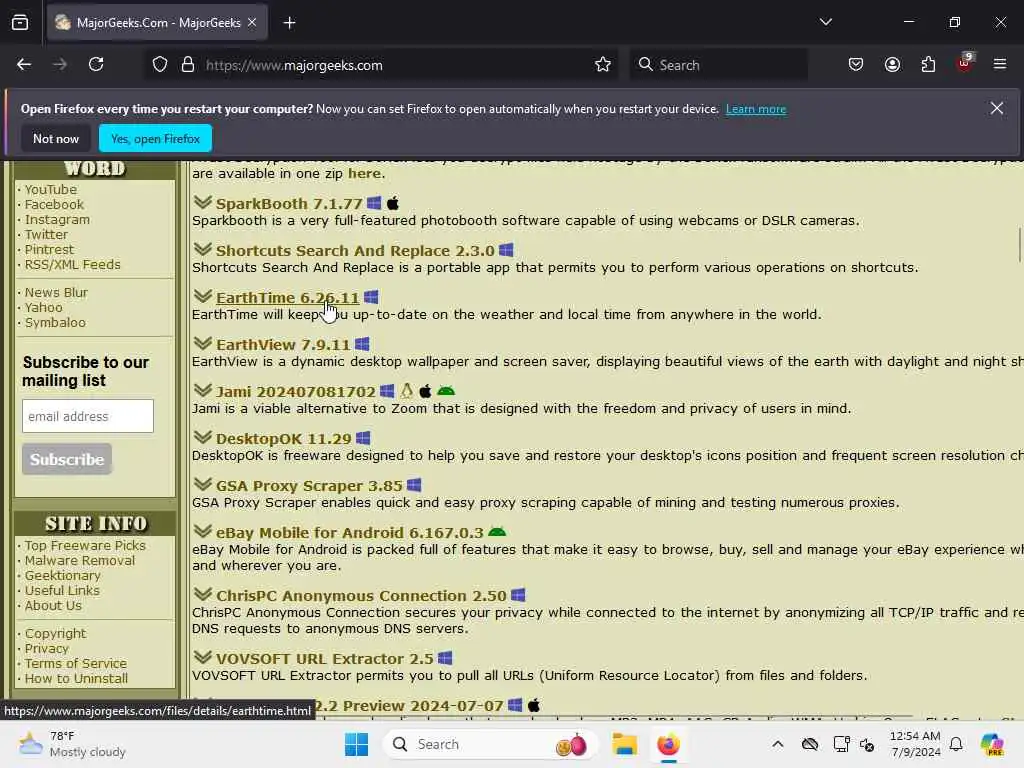Reload the current page

tap(96, 65)
